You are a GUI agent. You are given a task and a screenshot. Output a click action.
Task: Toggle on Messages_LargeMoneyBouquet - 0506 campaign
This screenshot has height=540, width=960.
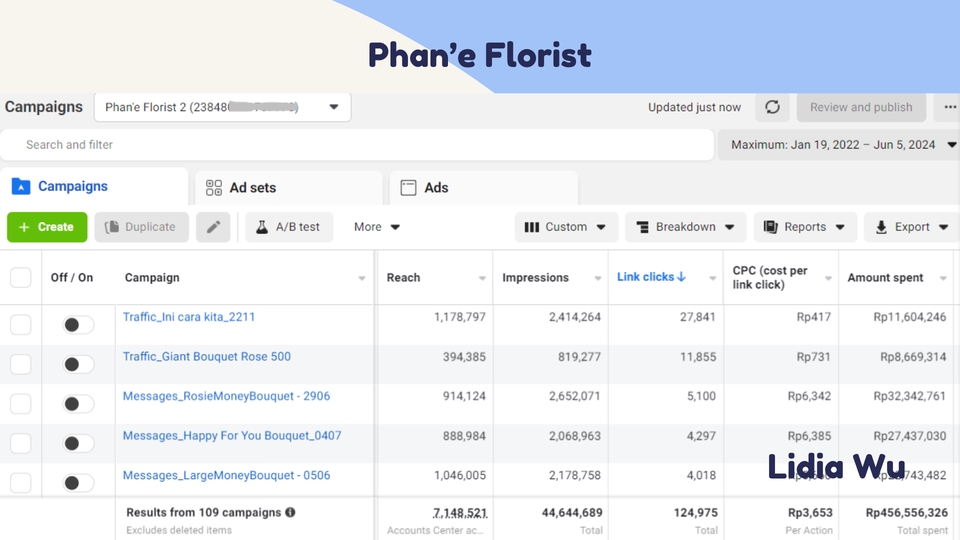point(78,482)
